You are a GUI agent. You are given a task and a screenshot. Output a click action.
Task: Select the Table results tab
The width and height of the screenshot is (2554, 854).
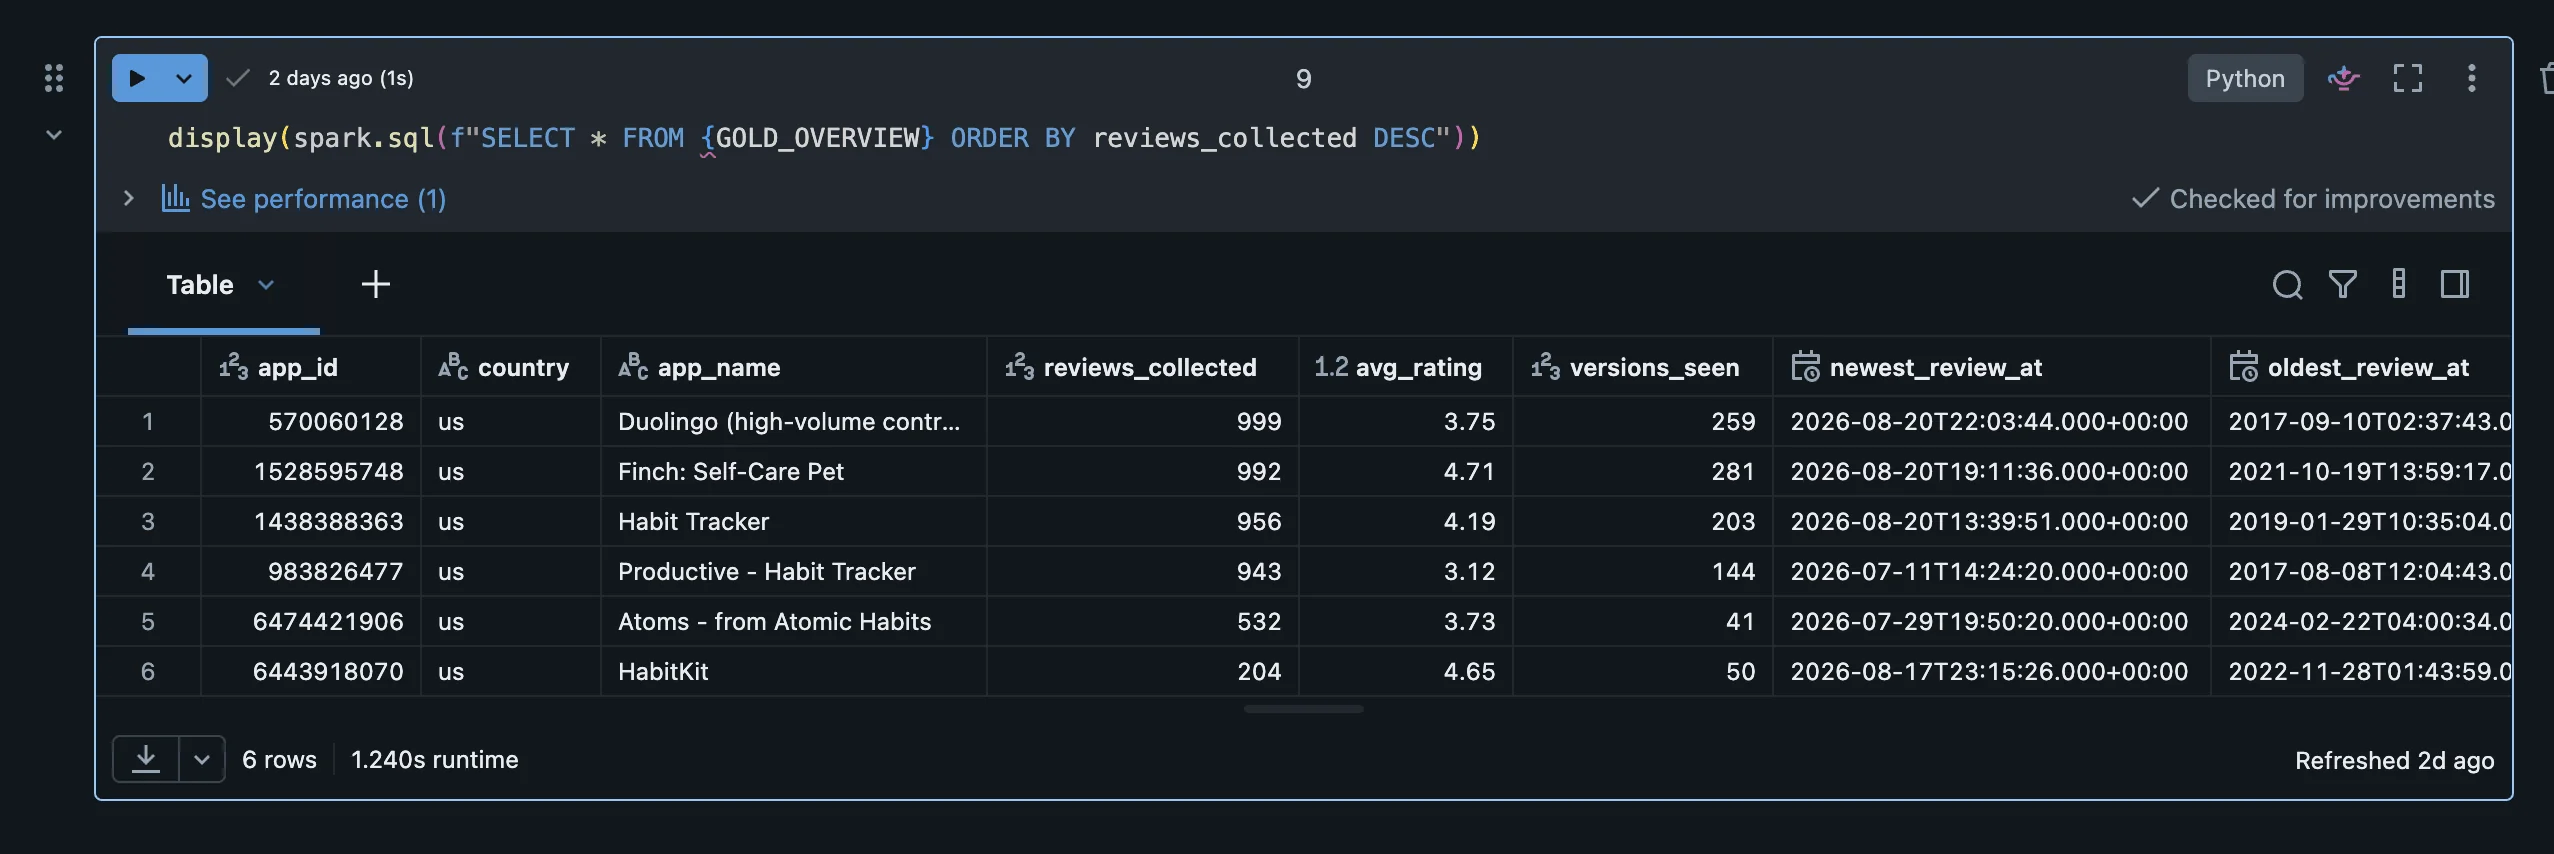200,285
